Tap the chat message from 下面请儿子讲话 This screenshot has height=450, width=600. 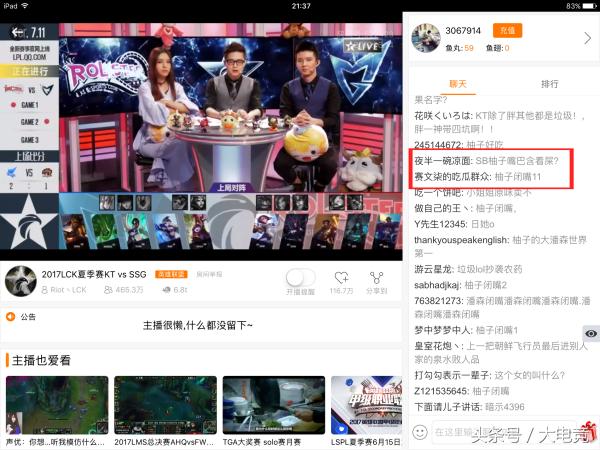(x=469, y=407)
